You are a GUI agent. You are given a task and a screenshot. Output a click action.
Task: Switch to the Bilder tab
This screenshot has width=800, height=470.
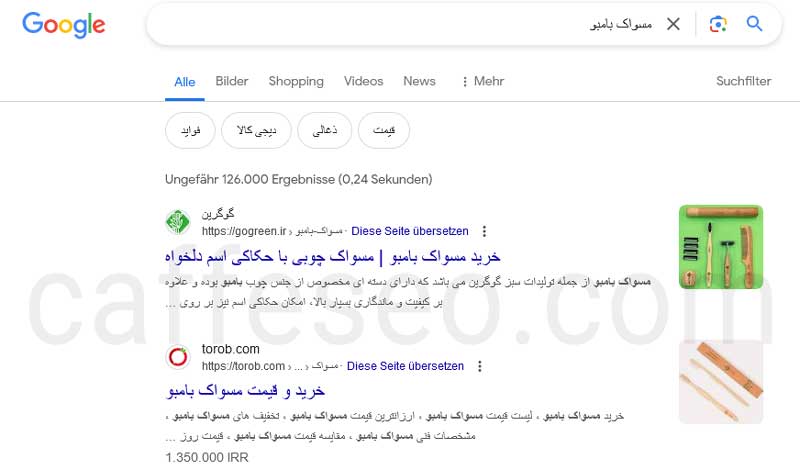click(232, 81)
